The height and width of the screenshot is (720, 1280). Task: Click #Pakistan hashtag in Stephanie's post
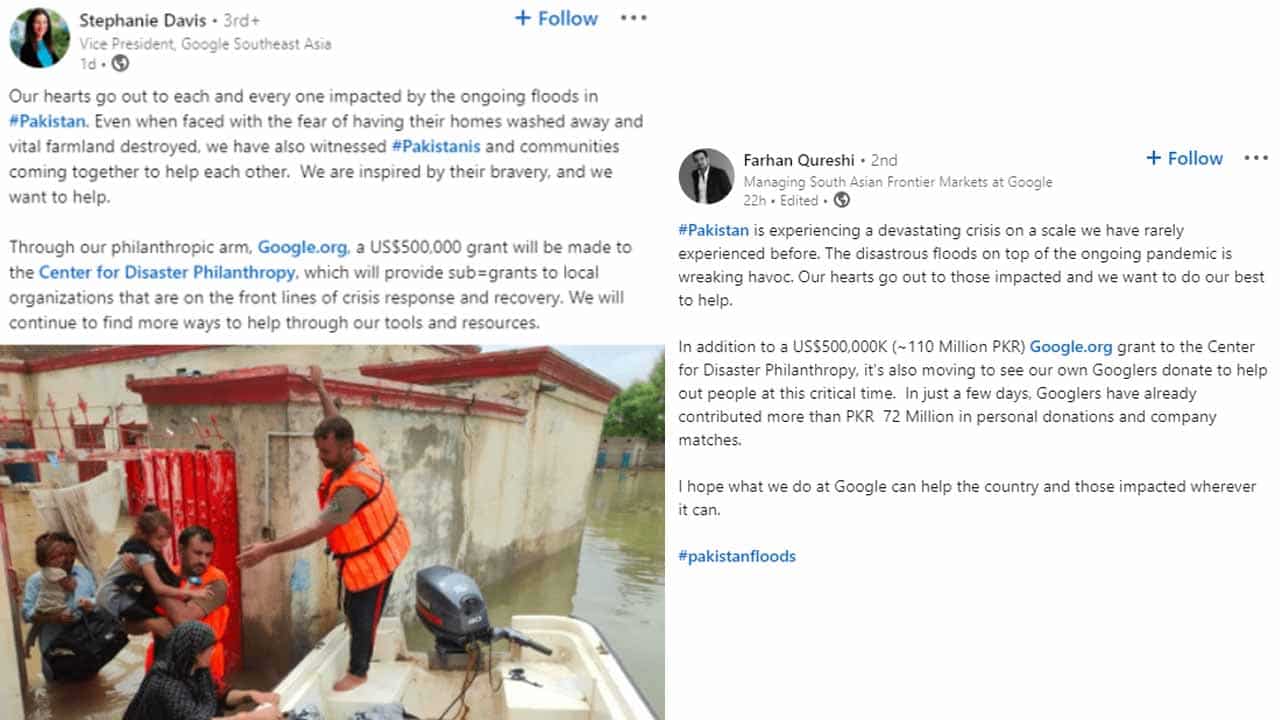click(47, 122)
